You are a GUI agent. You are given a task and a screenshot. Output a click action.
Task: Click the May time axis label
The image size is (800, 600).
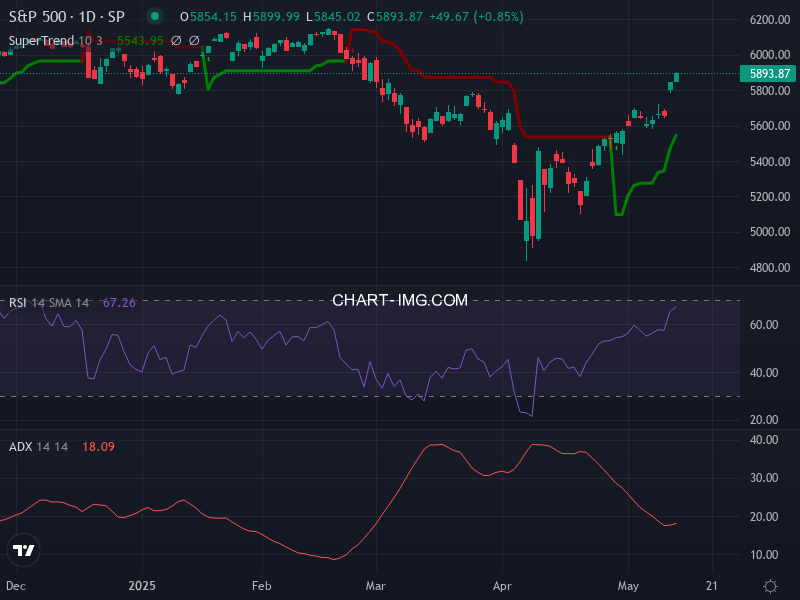coord(628,586)
